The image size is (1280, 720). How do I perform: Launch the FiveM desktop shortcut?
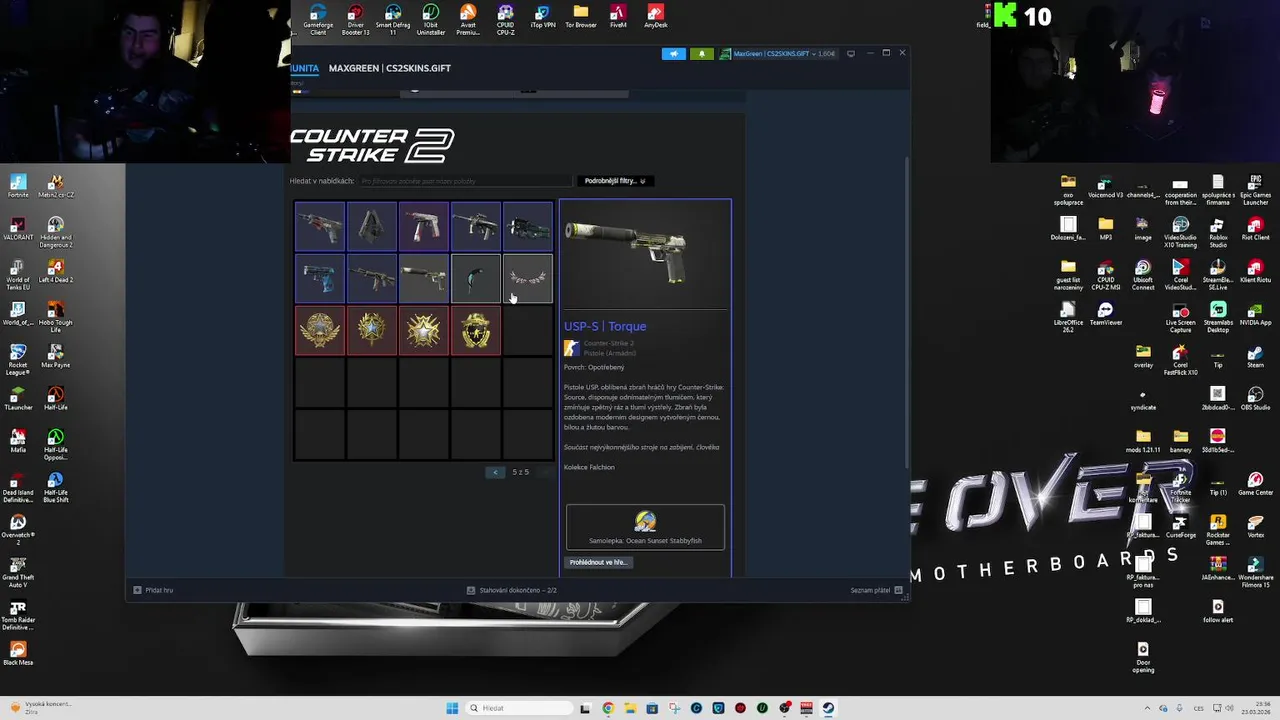click(x=618, y=17)
